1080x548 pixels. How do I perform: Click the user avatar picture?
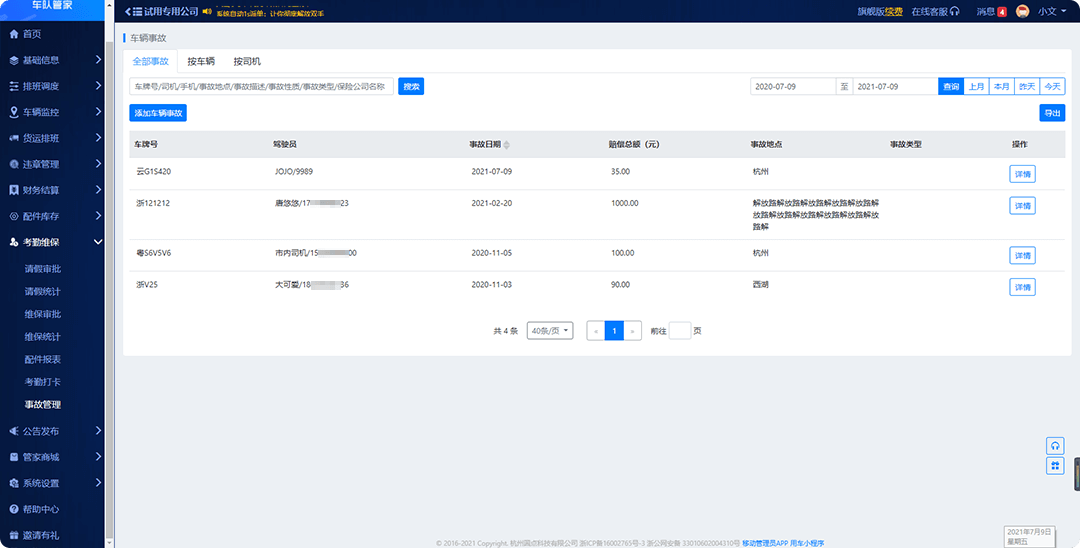point(1023,11)
